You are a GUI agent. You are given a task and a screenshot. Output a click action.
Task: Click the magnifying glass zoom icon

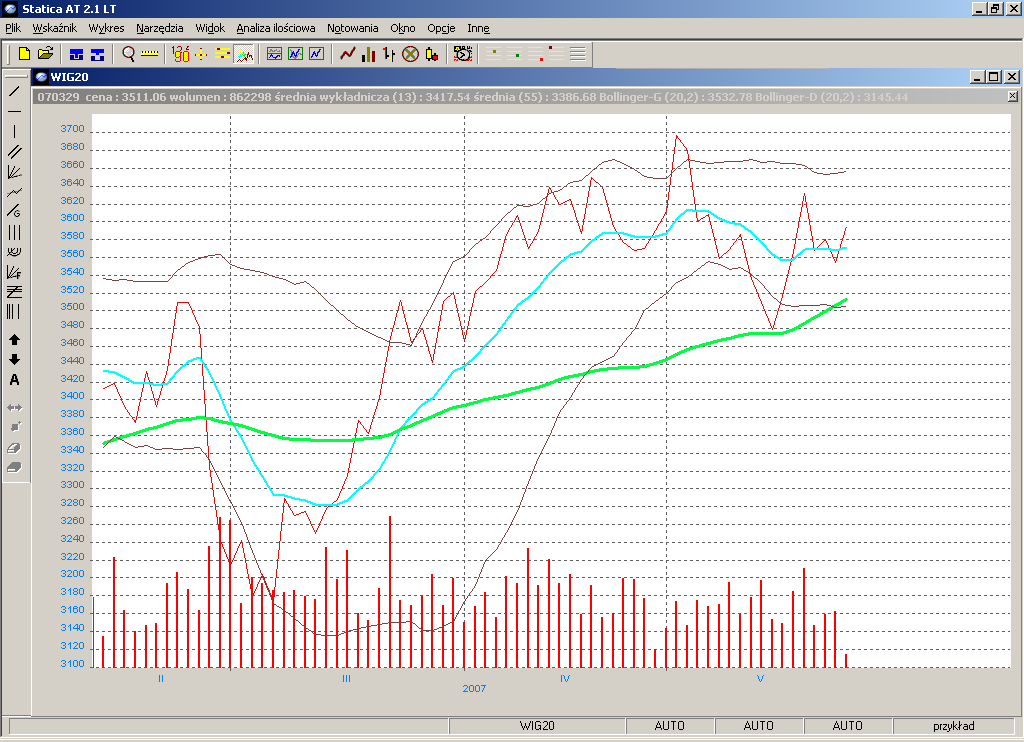click(x=129, y=54)
